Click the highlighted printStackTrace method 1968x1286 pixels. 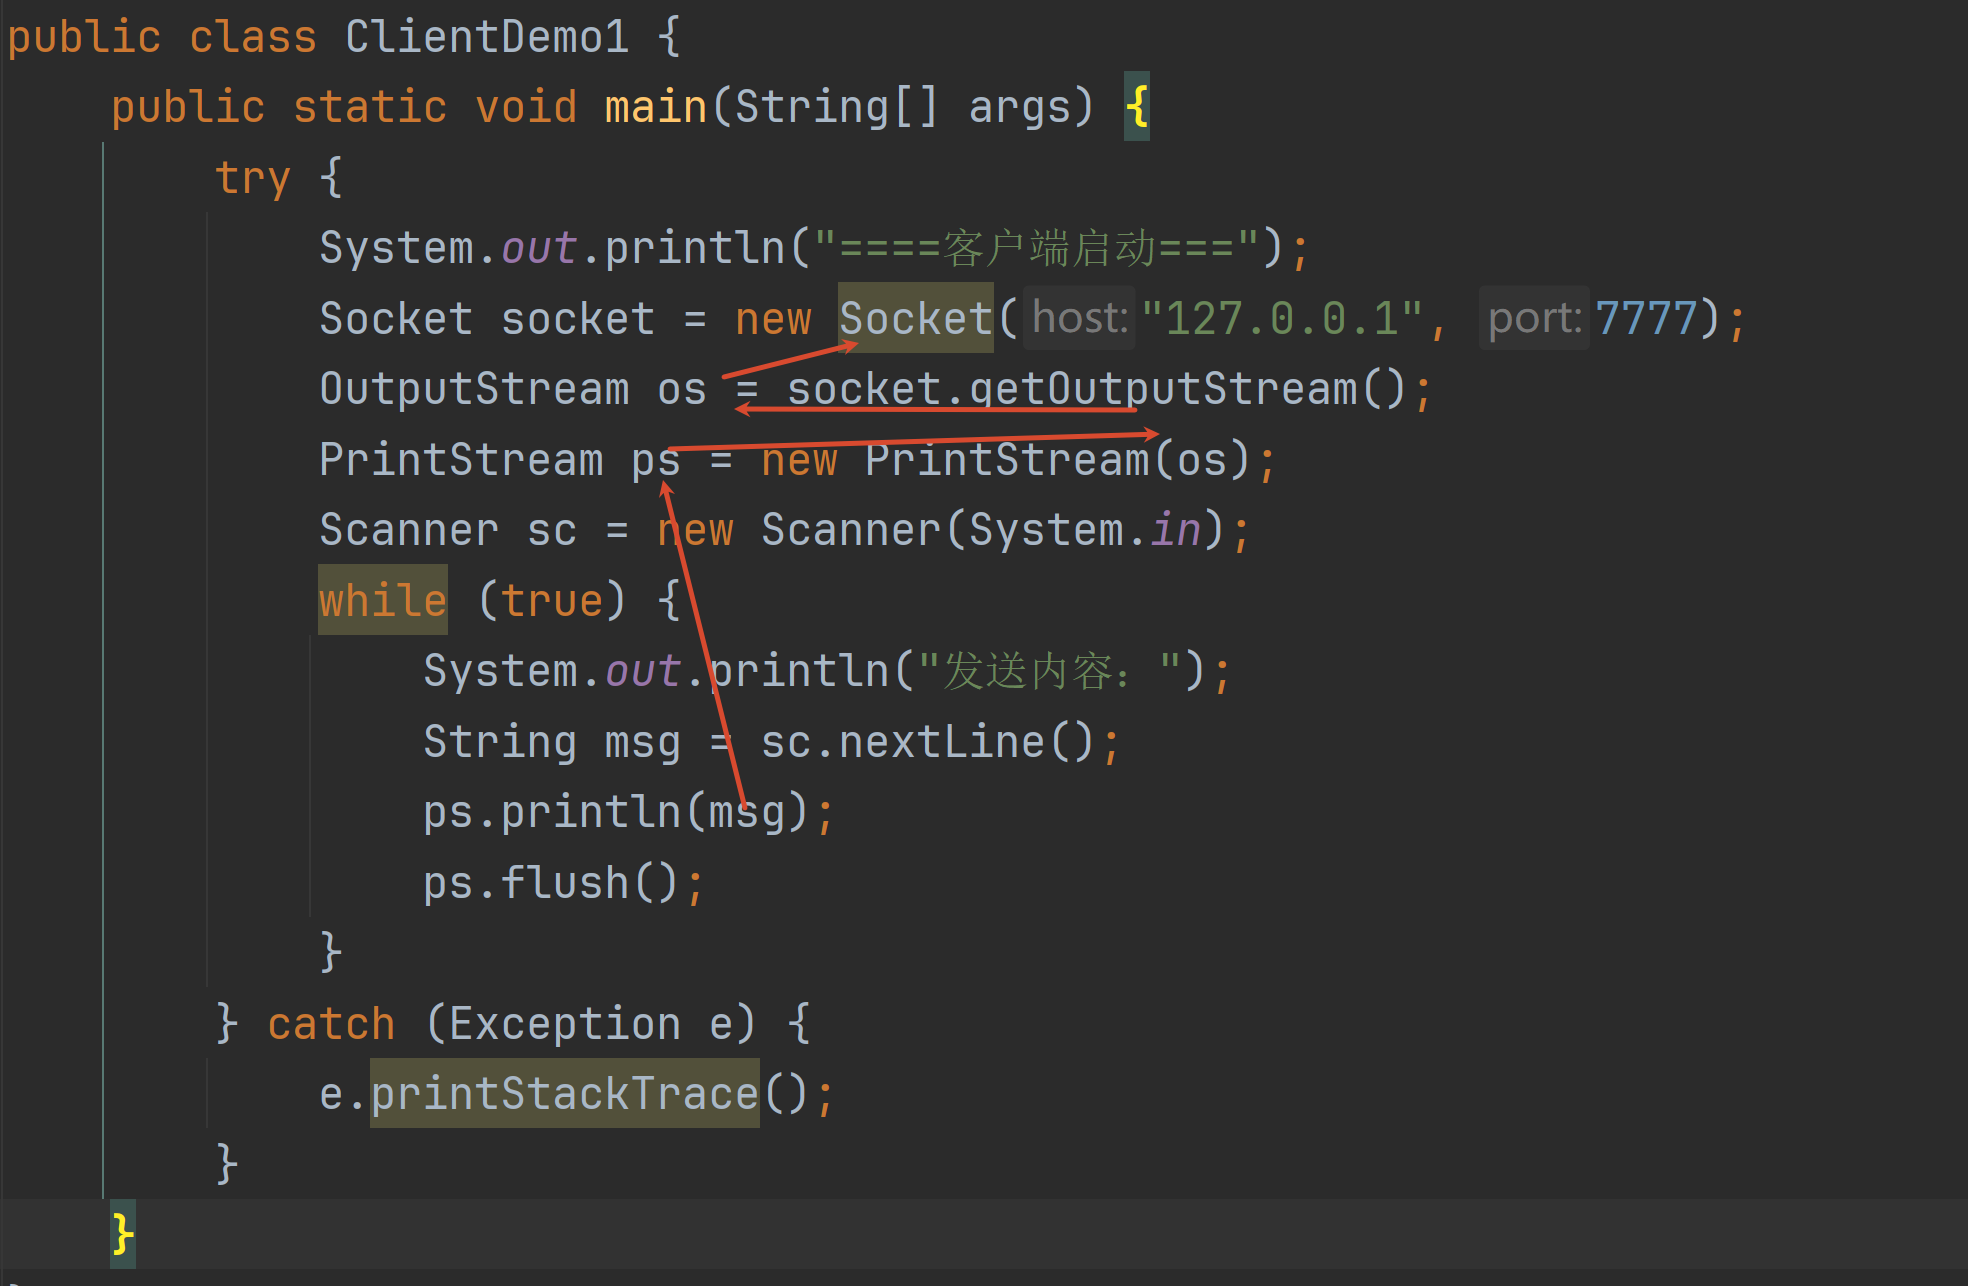pyautogui.click(x=564, y=1094)
